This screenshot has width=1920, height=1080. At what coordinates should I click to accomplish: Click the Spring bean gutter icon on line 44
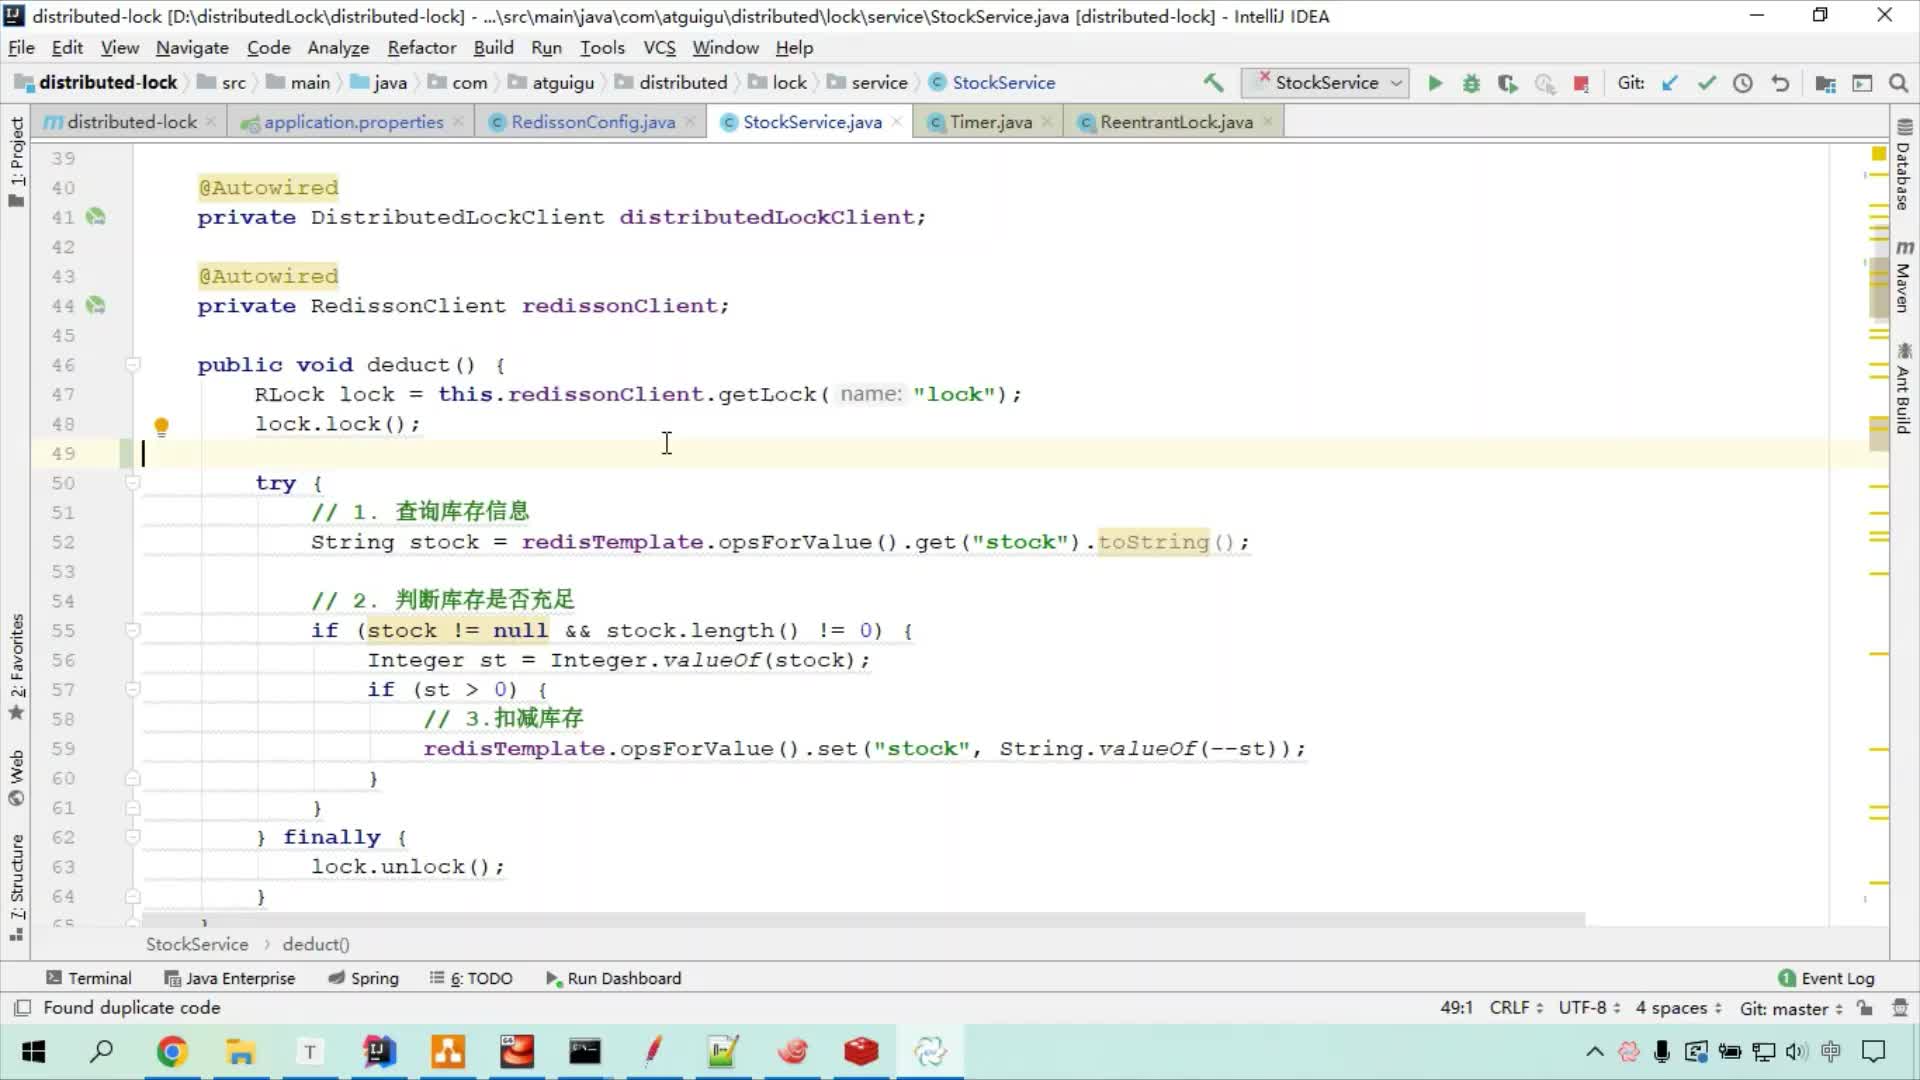96,305
